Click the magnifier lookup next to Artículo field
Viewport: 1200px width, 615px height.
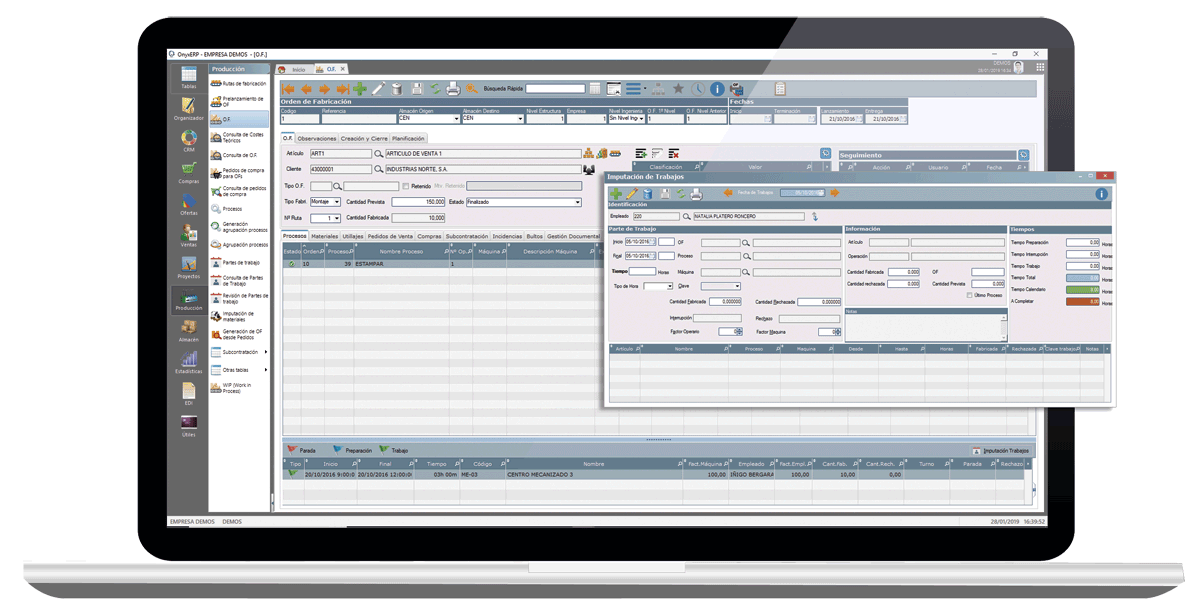pos(379,154)
